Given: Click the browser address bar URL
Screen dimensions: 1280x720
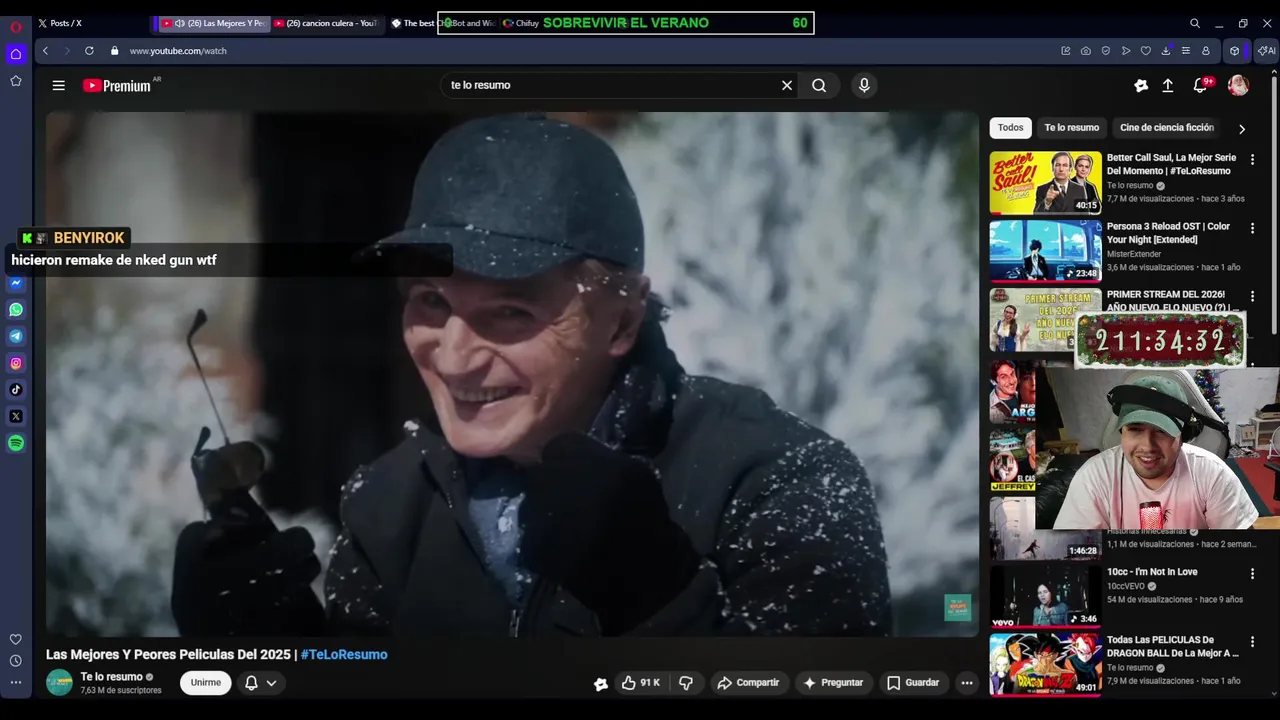Looking at the screenshot, I should pos(178,51).
